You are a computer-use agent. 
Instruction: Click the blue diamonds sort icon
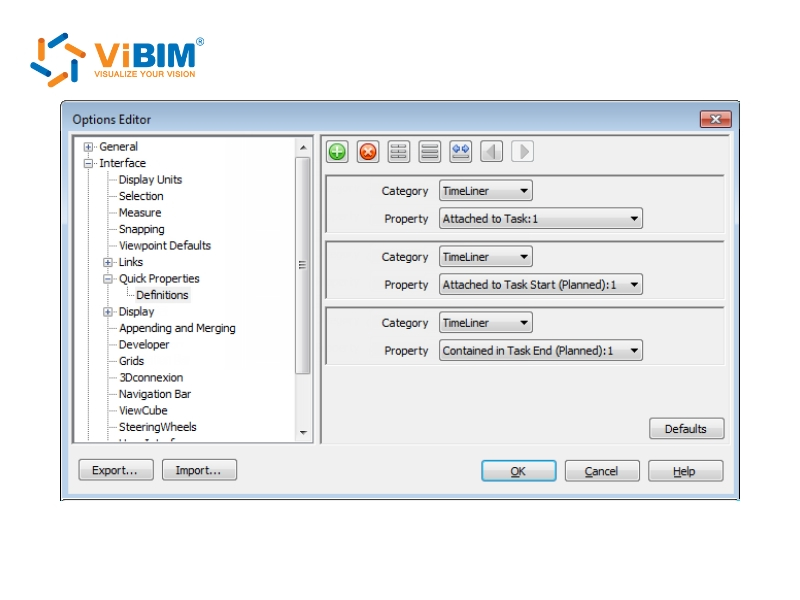click(460, 151)
